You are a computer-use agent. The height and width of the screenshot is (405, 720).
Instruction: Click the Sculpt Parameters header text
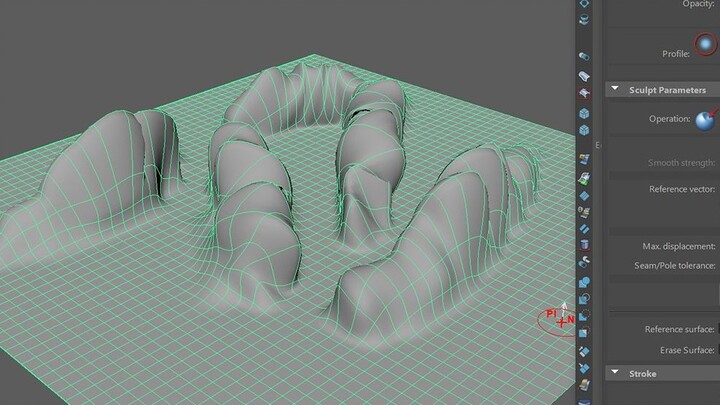coord(667,90)
